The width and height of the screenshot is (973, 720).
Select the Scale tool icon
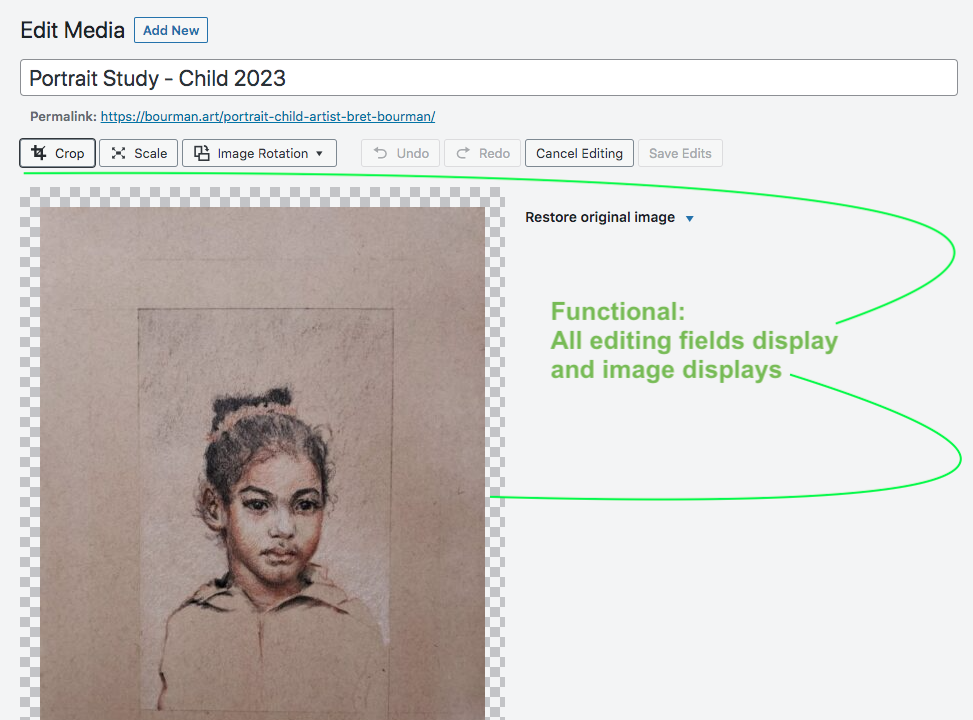pyautogui.click(x=120, y=153)
